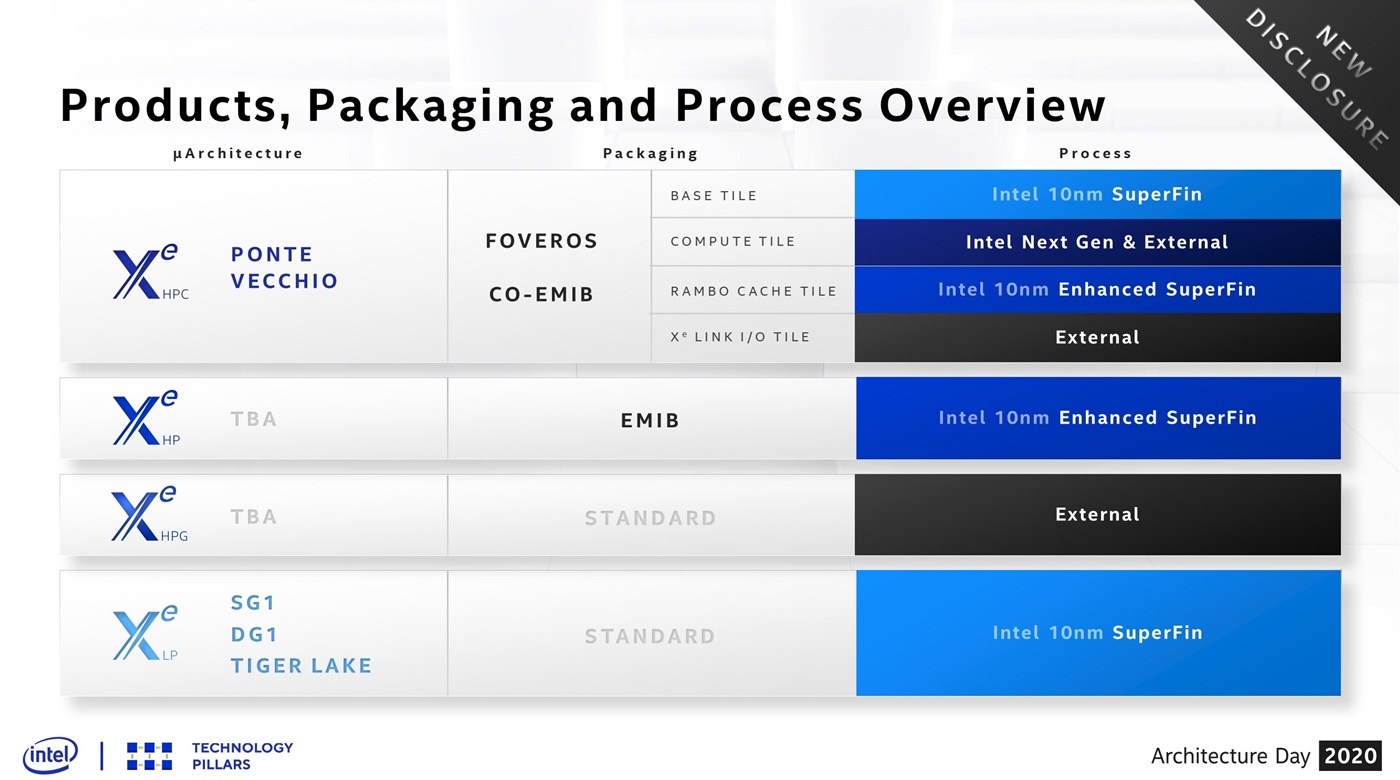1400x780 pixels.
Task: Click the Xe HP logo
Action: click(x=146, y=419)
